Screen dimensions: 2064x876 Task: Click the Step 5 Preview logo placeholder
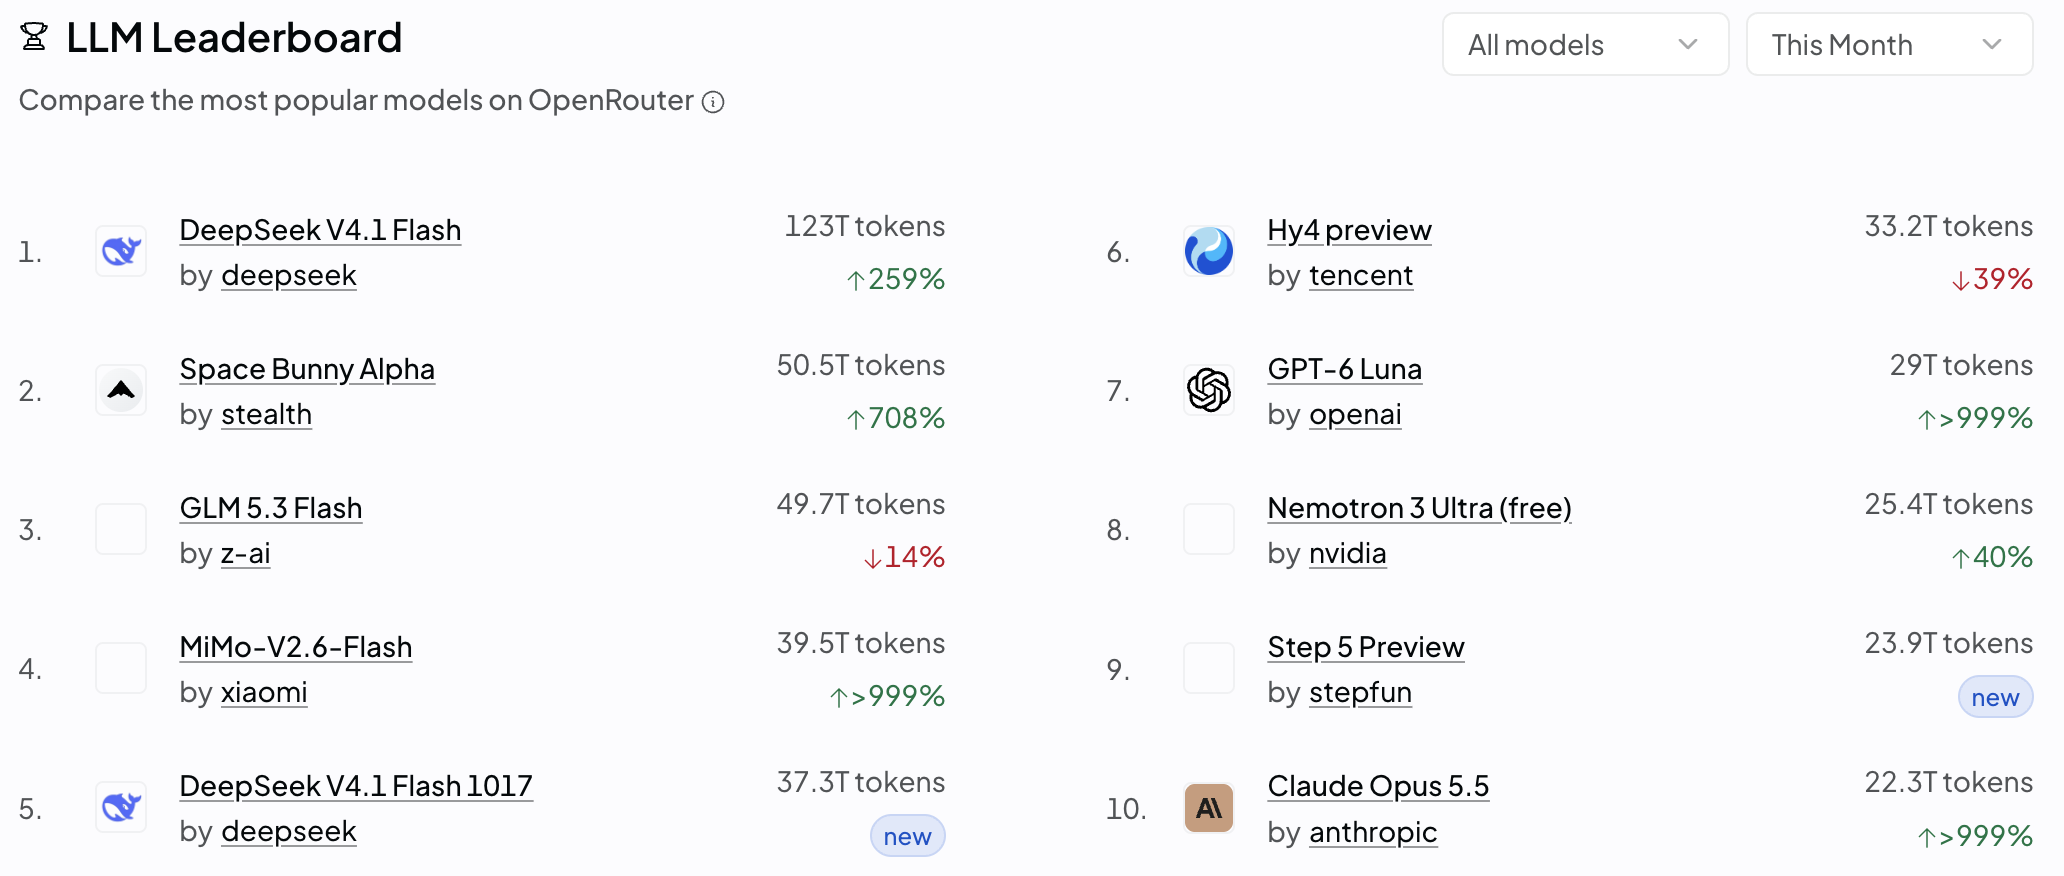point(1209,668)
